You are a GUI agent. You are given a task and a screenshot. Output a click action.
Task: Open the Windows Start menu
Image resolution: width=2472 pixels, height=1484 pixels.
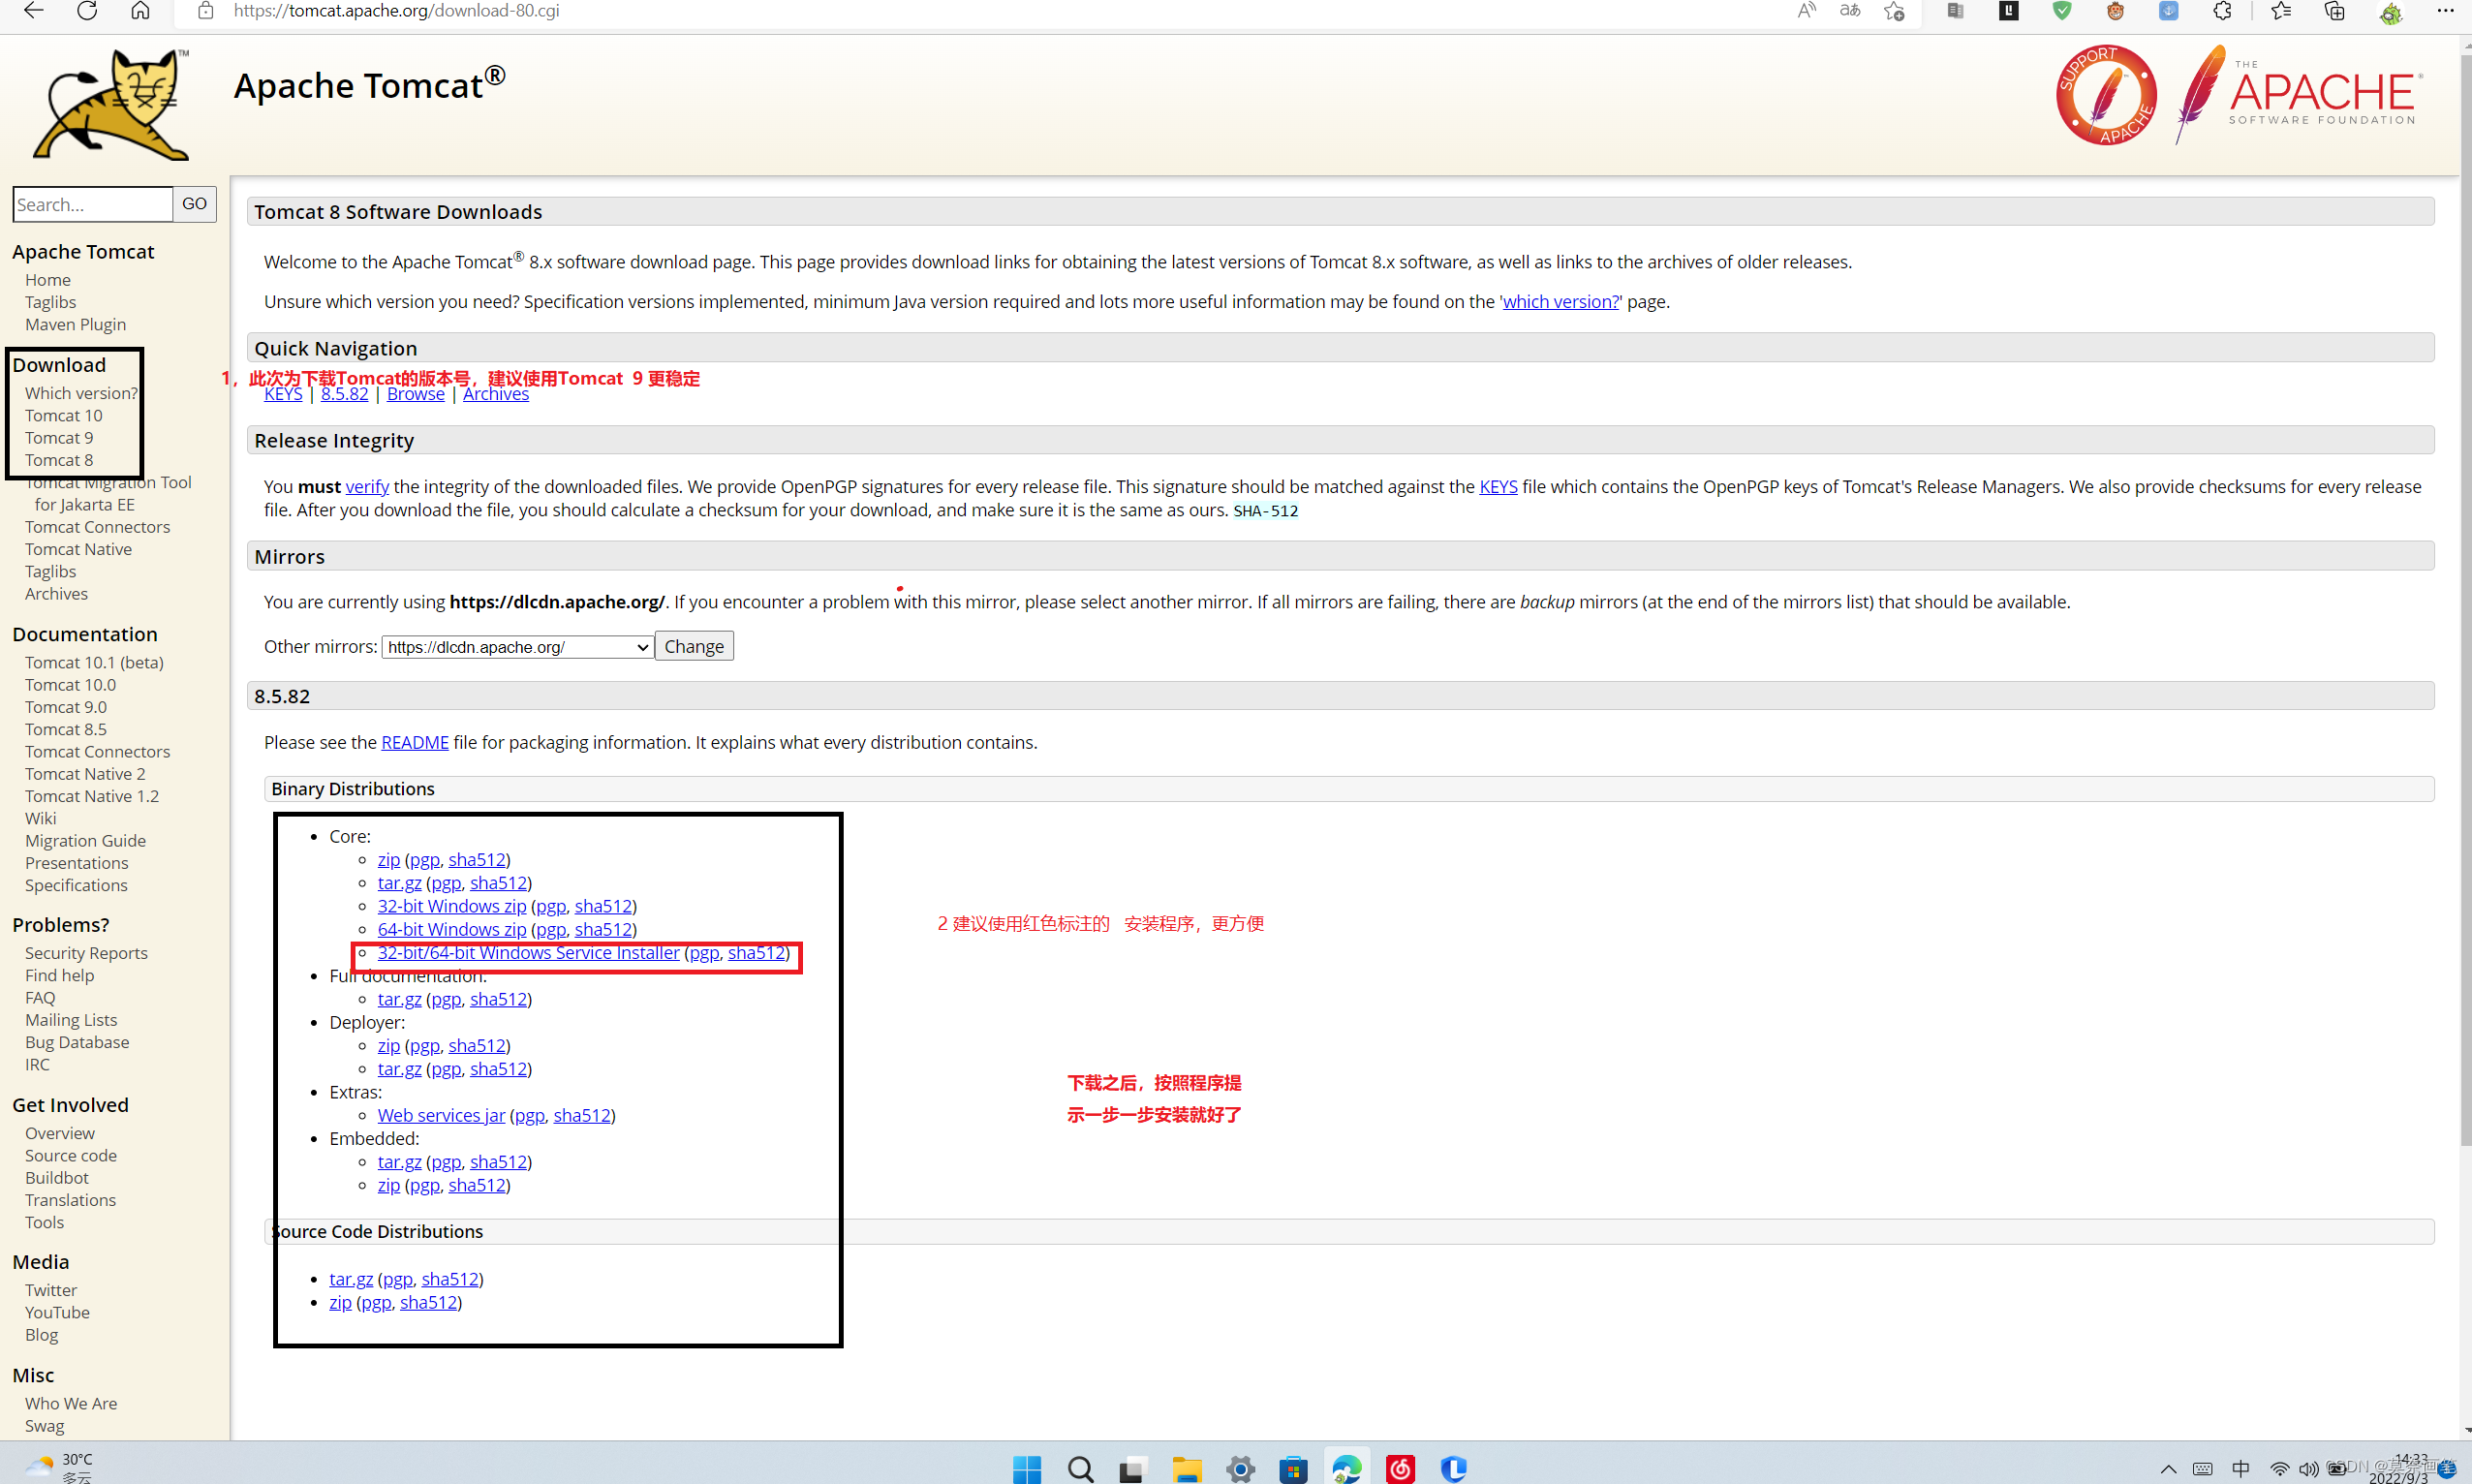click(1027, 1468)
